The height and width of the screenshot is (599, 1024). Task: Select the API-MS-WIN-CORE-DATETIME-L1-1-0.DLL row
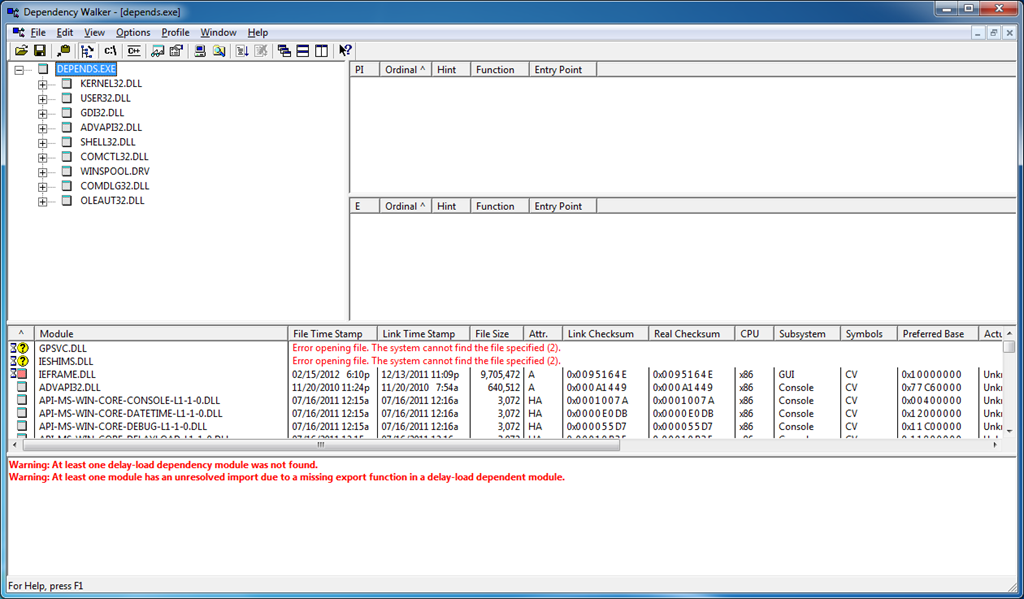[x=505, y=413]
